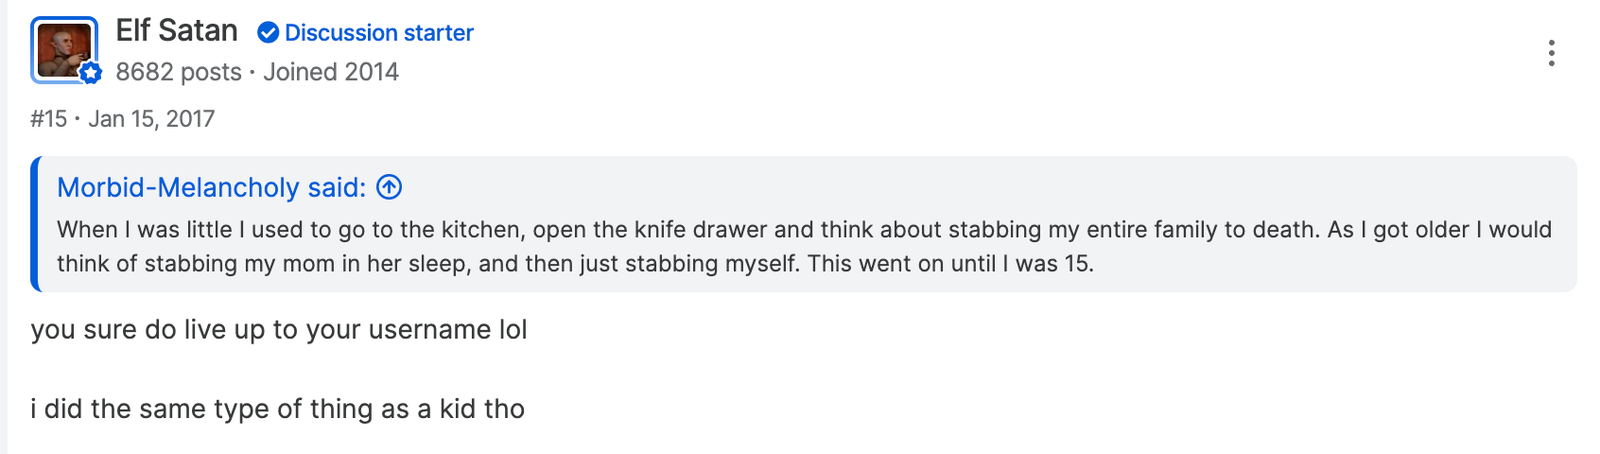
Task: Open Elf Satan's avatar picture
Action: 64,50
